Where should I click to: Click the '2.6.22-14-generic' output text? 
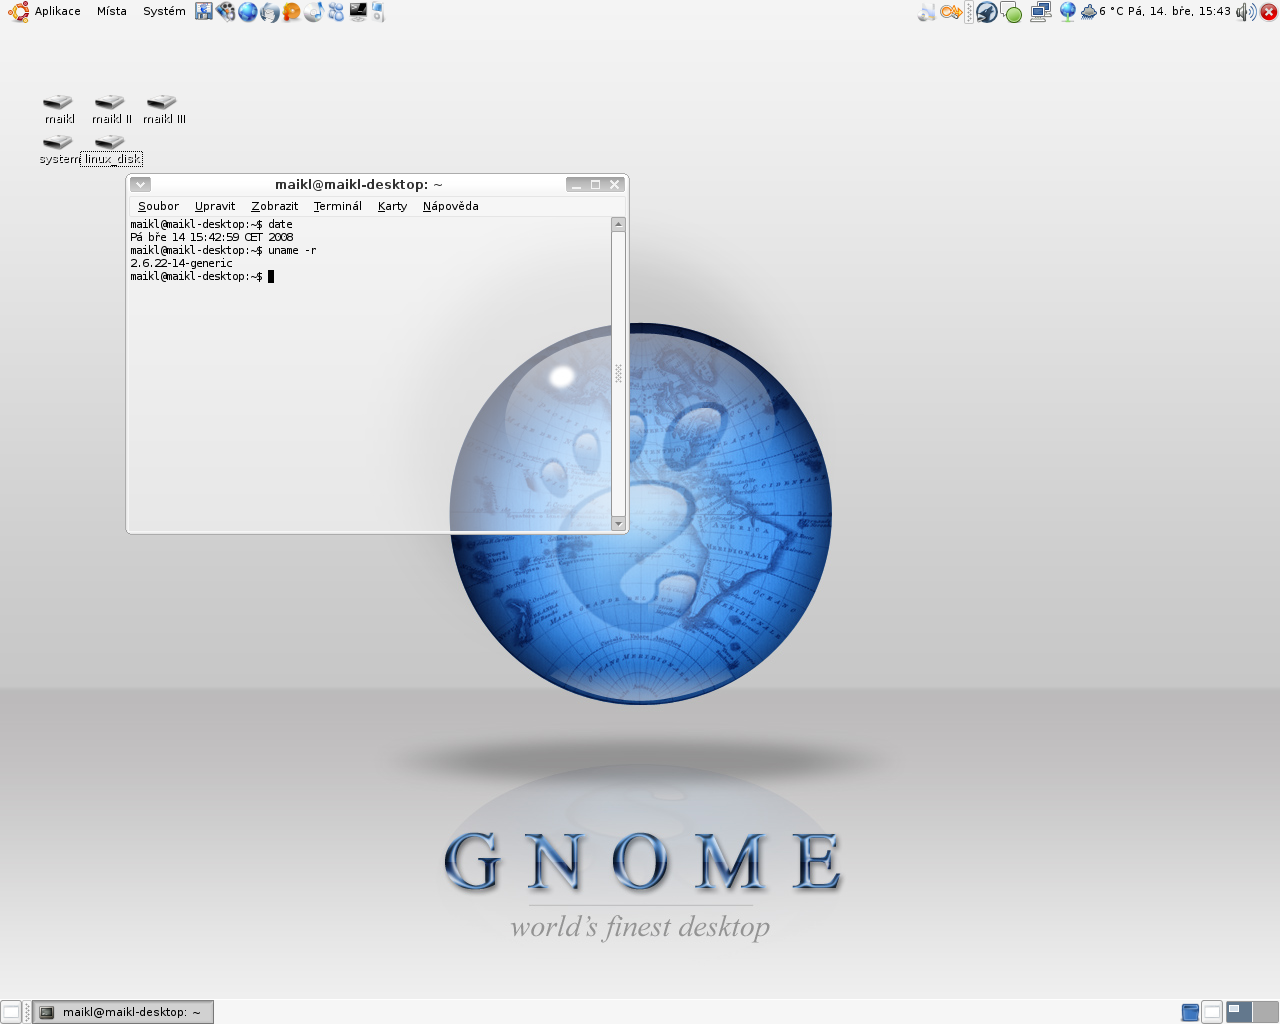click(x=181, y=263)
